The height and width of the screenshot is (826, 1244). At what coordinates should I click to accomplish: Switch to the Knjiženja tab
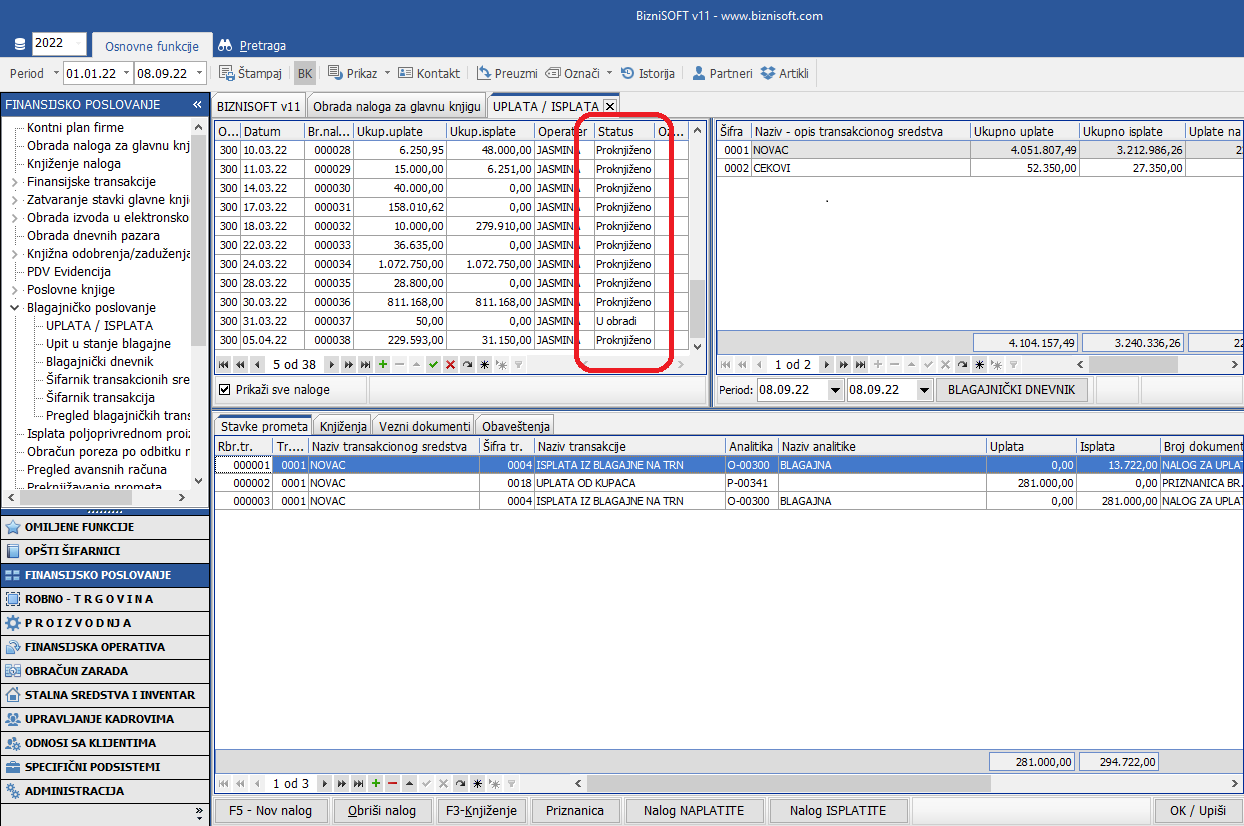(343, 426)
